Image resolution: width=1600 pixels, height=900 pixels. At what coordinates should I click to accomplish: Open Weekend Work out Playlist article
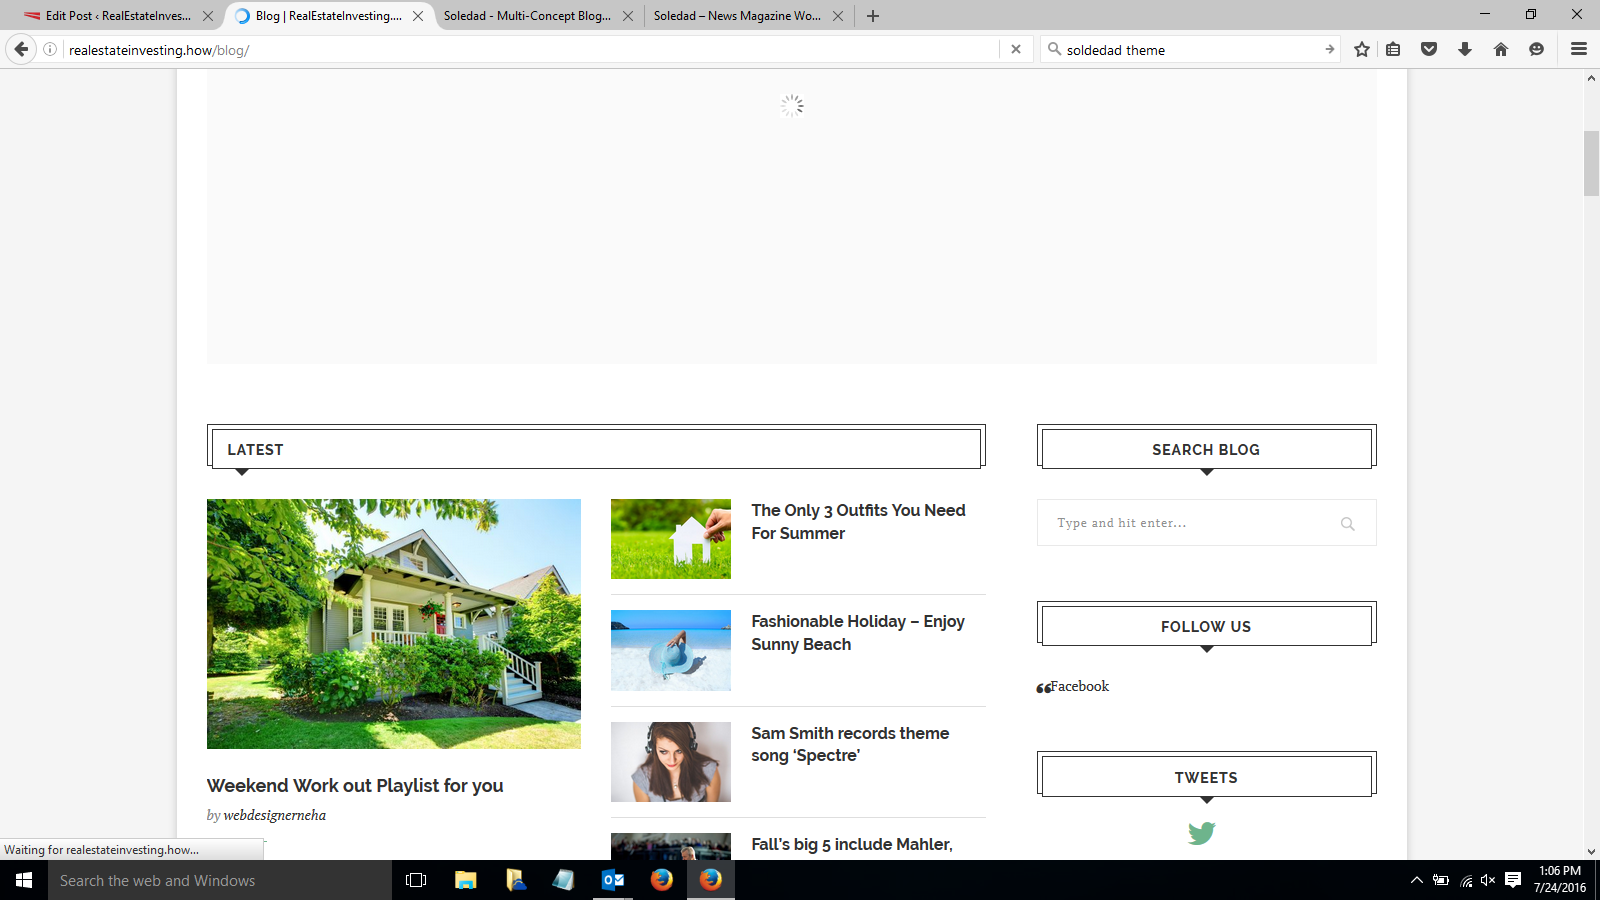point(355,786)
